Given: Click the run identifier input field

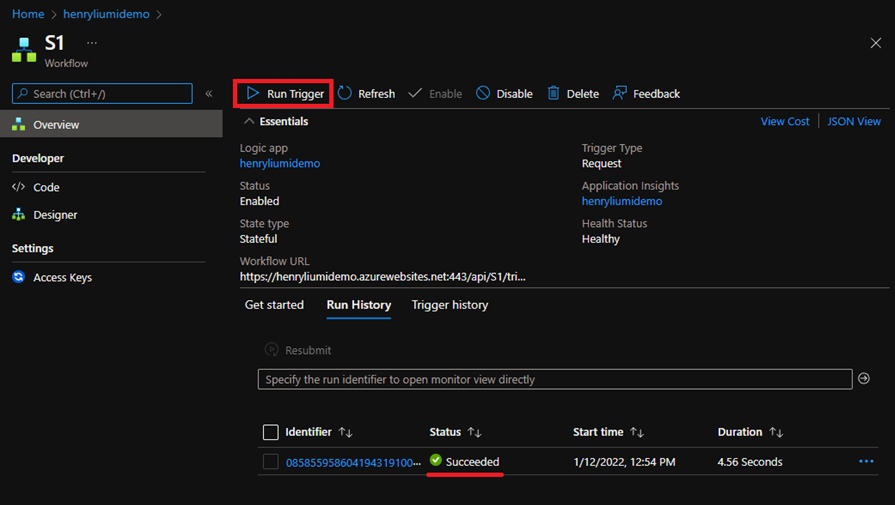Looking at the screenshot, I should (555, 379).
